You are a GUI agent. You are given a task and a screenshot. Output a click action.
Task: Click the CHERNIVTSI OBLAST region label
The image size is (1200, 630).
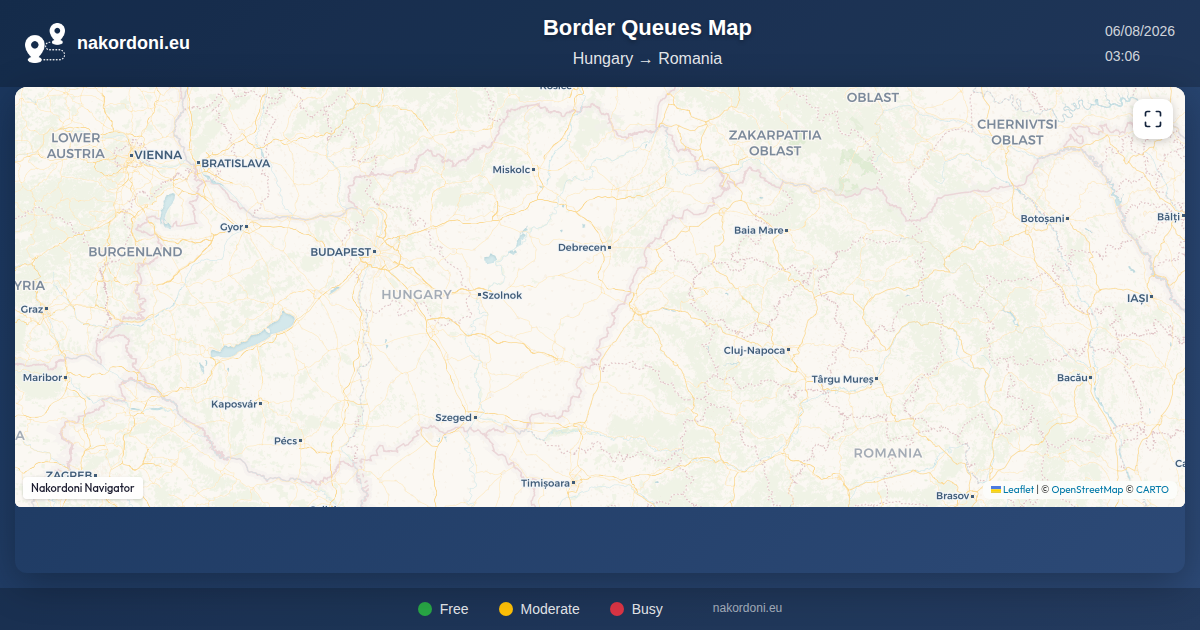[x=1017, y=132]
